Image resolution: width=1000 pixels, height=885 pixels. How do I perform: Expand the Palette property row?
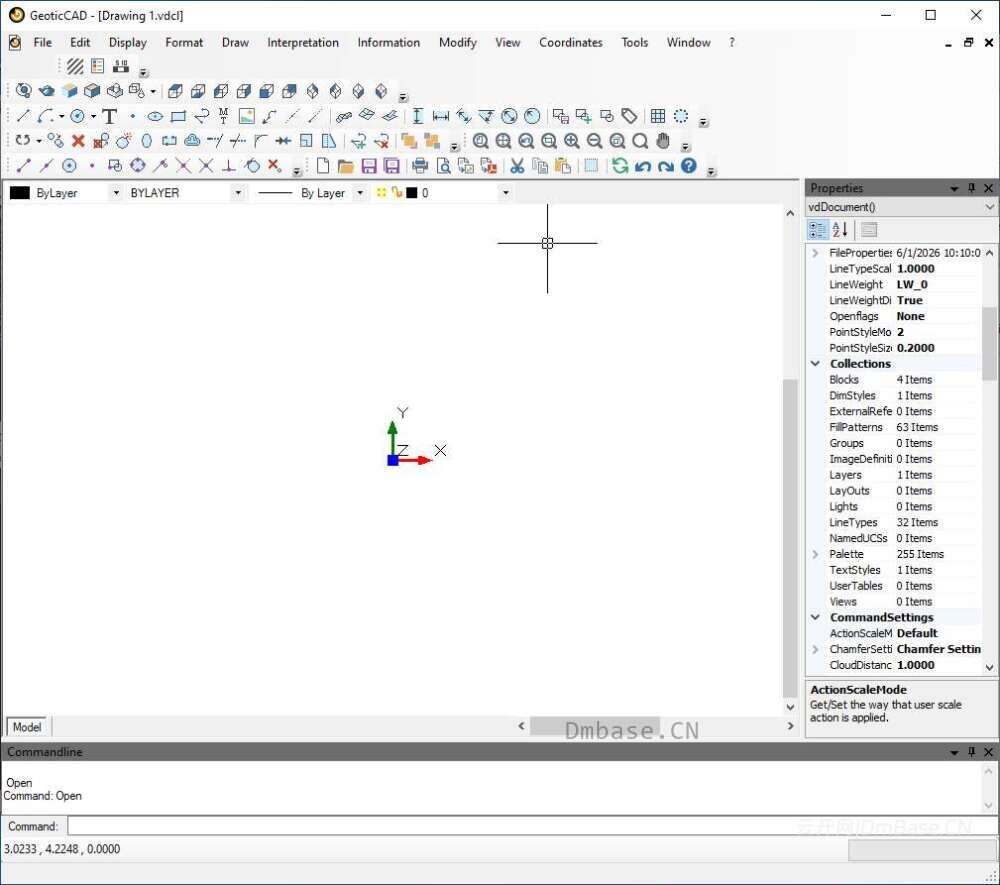pos(815,554)
